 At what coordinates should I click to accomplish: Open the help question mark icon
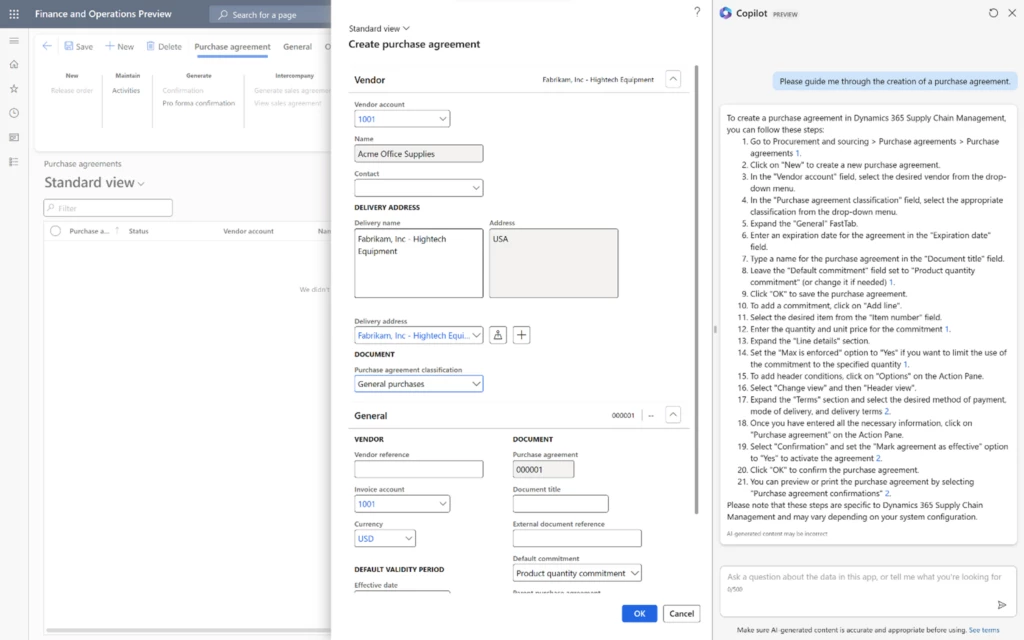pos(697,11)
